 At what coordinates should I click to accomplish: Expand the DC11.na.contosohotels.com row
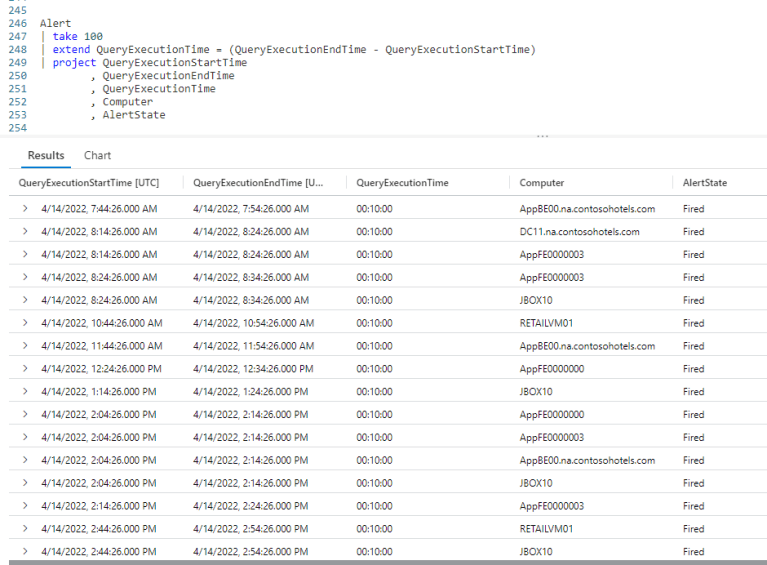[x=25, y=231]
